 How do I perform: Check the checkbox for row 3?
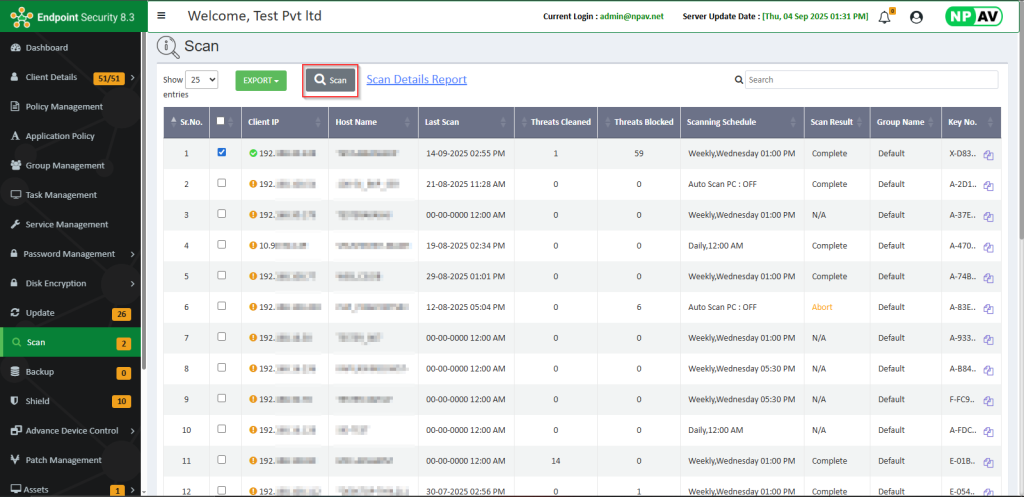pos(221,214)
